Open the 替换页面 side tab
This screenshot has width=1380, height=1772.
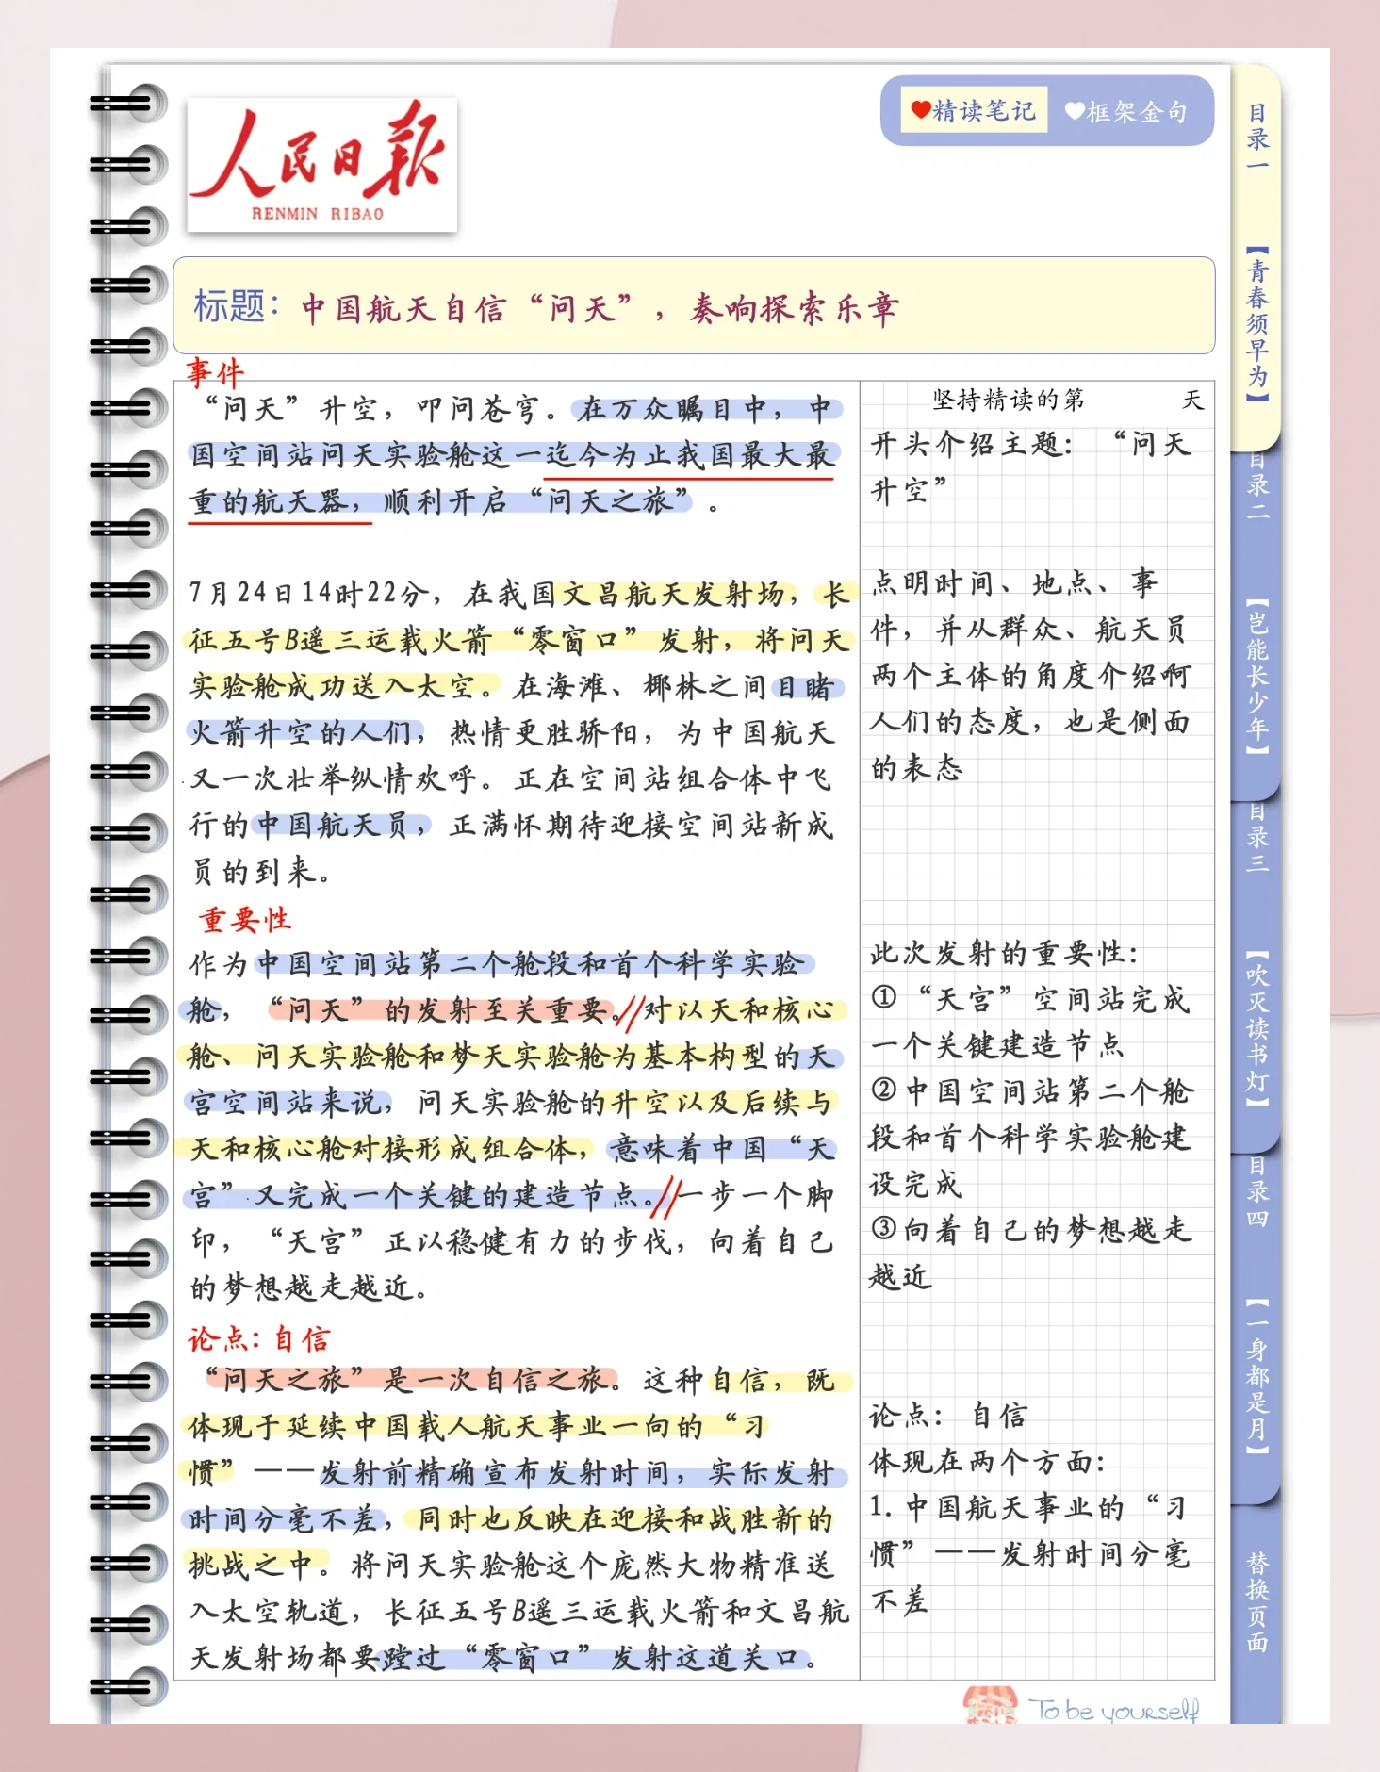coord(1257,1600)
